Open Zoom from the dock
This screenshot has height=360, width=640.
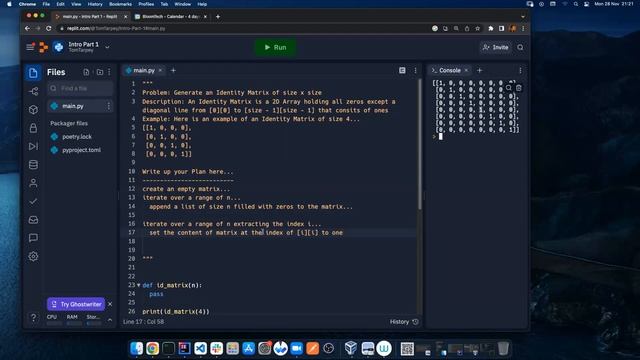click(297, 348)
